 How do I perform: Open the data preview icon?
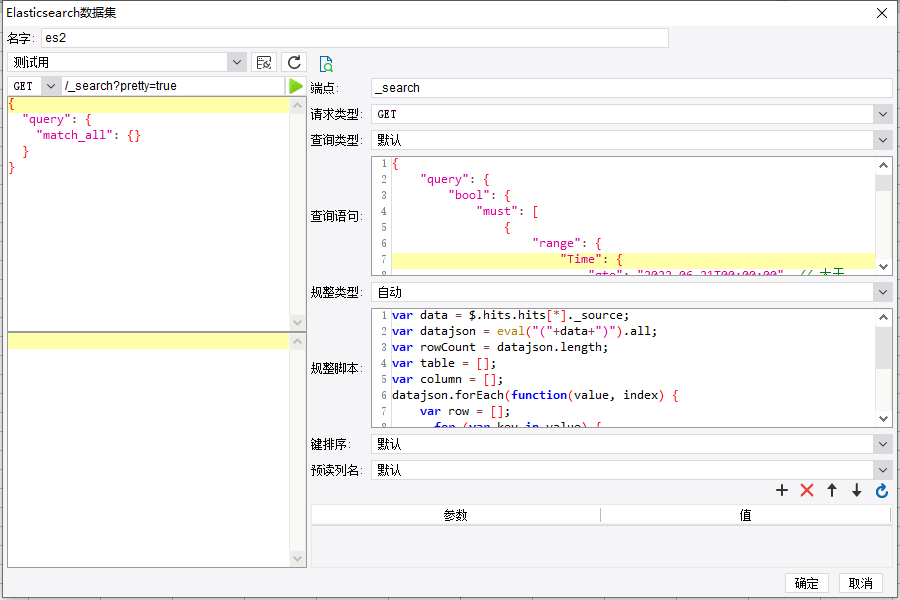tap(326, 64)
